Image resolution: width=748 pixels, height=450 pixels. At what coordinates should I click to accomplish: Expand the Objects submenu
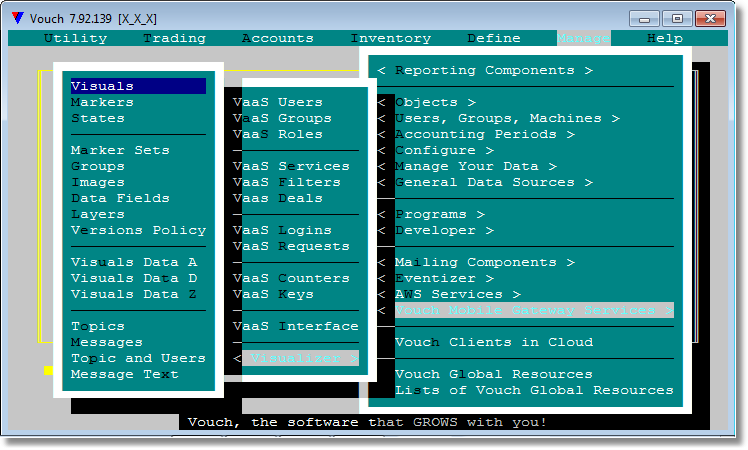click(426, 102)
